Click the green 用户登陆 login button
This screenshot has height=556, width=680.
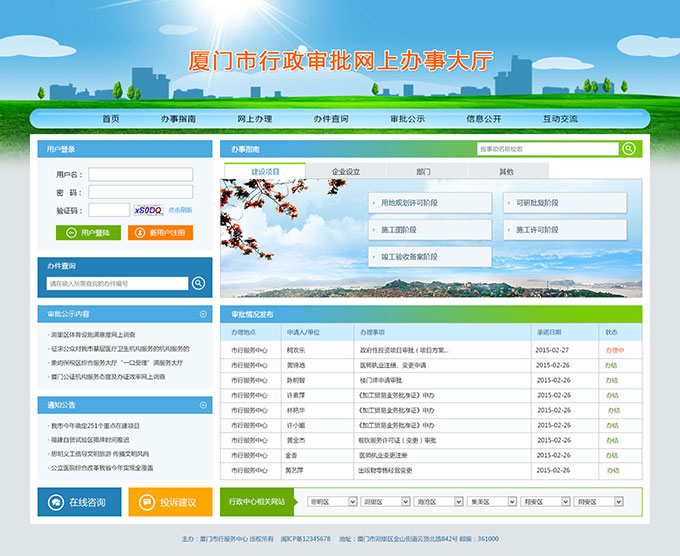89,232
